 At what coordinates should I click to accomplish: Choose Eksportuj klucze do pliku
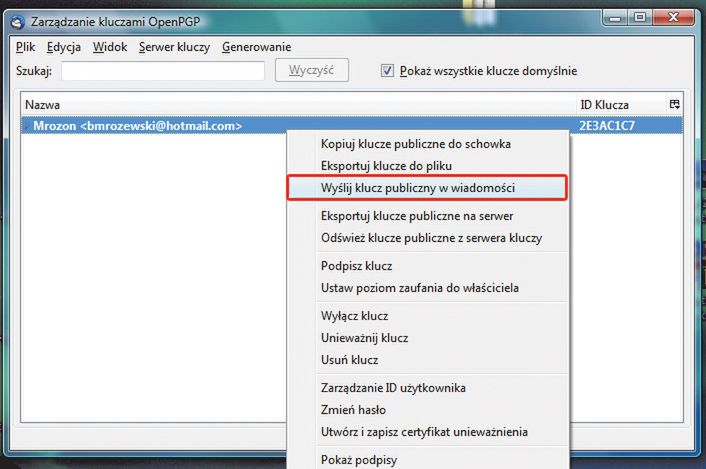(x=427, y=166)
